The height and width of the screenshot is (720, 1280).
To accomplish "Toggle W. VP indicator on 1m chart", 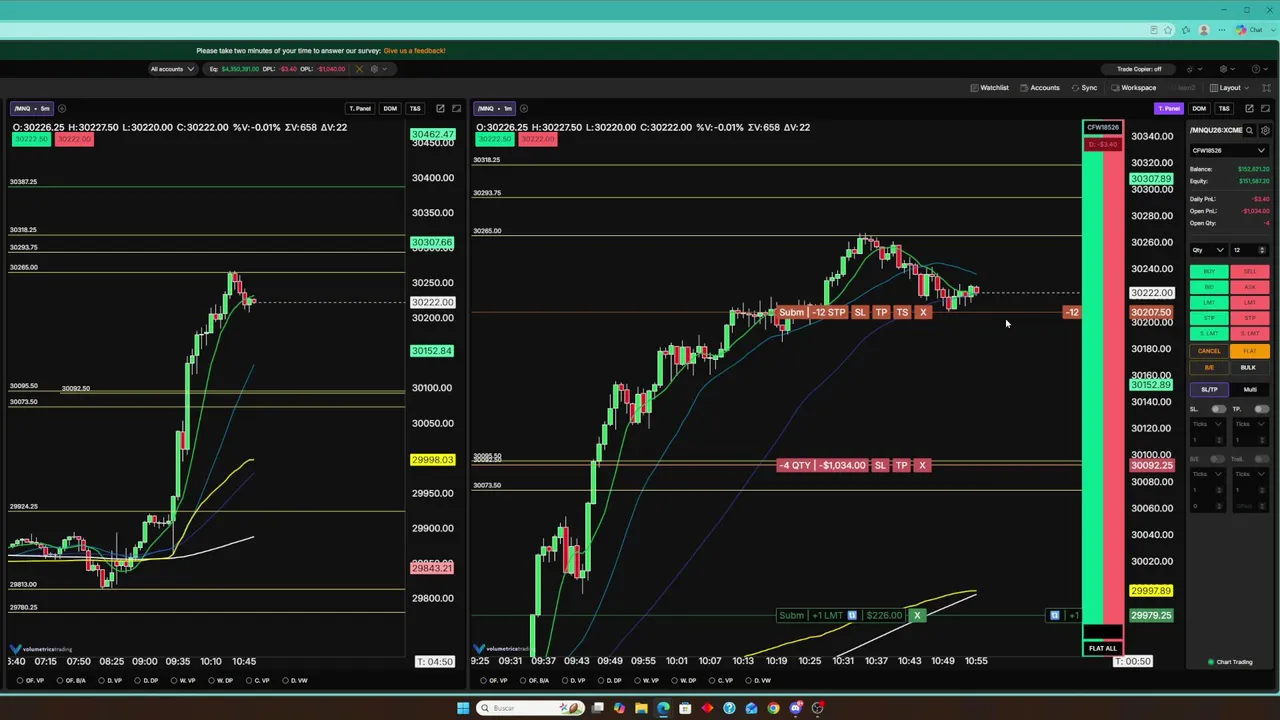I will 646,681.
